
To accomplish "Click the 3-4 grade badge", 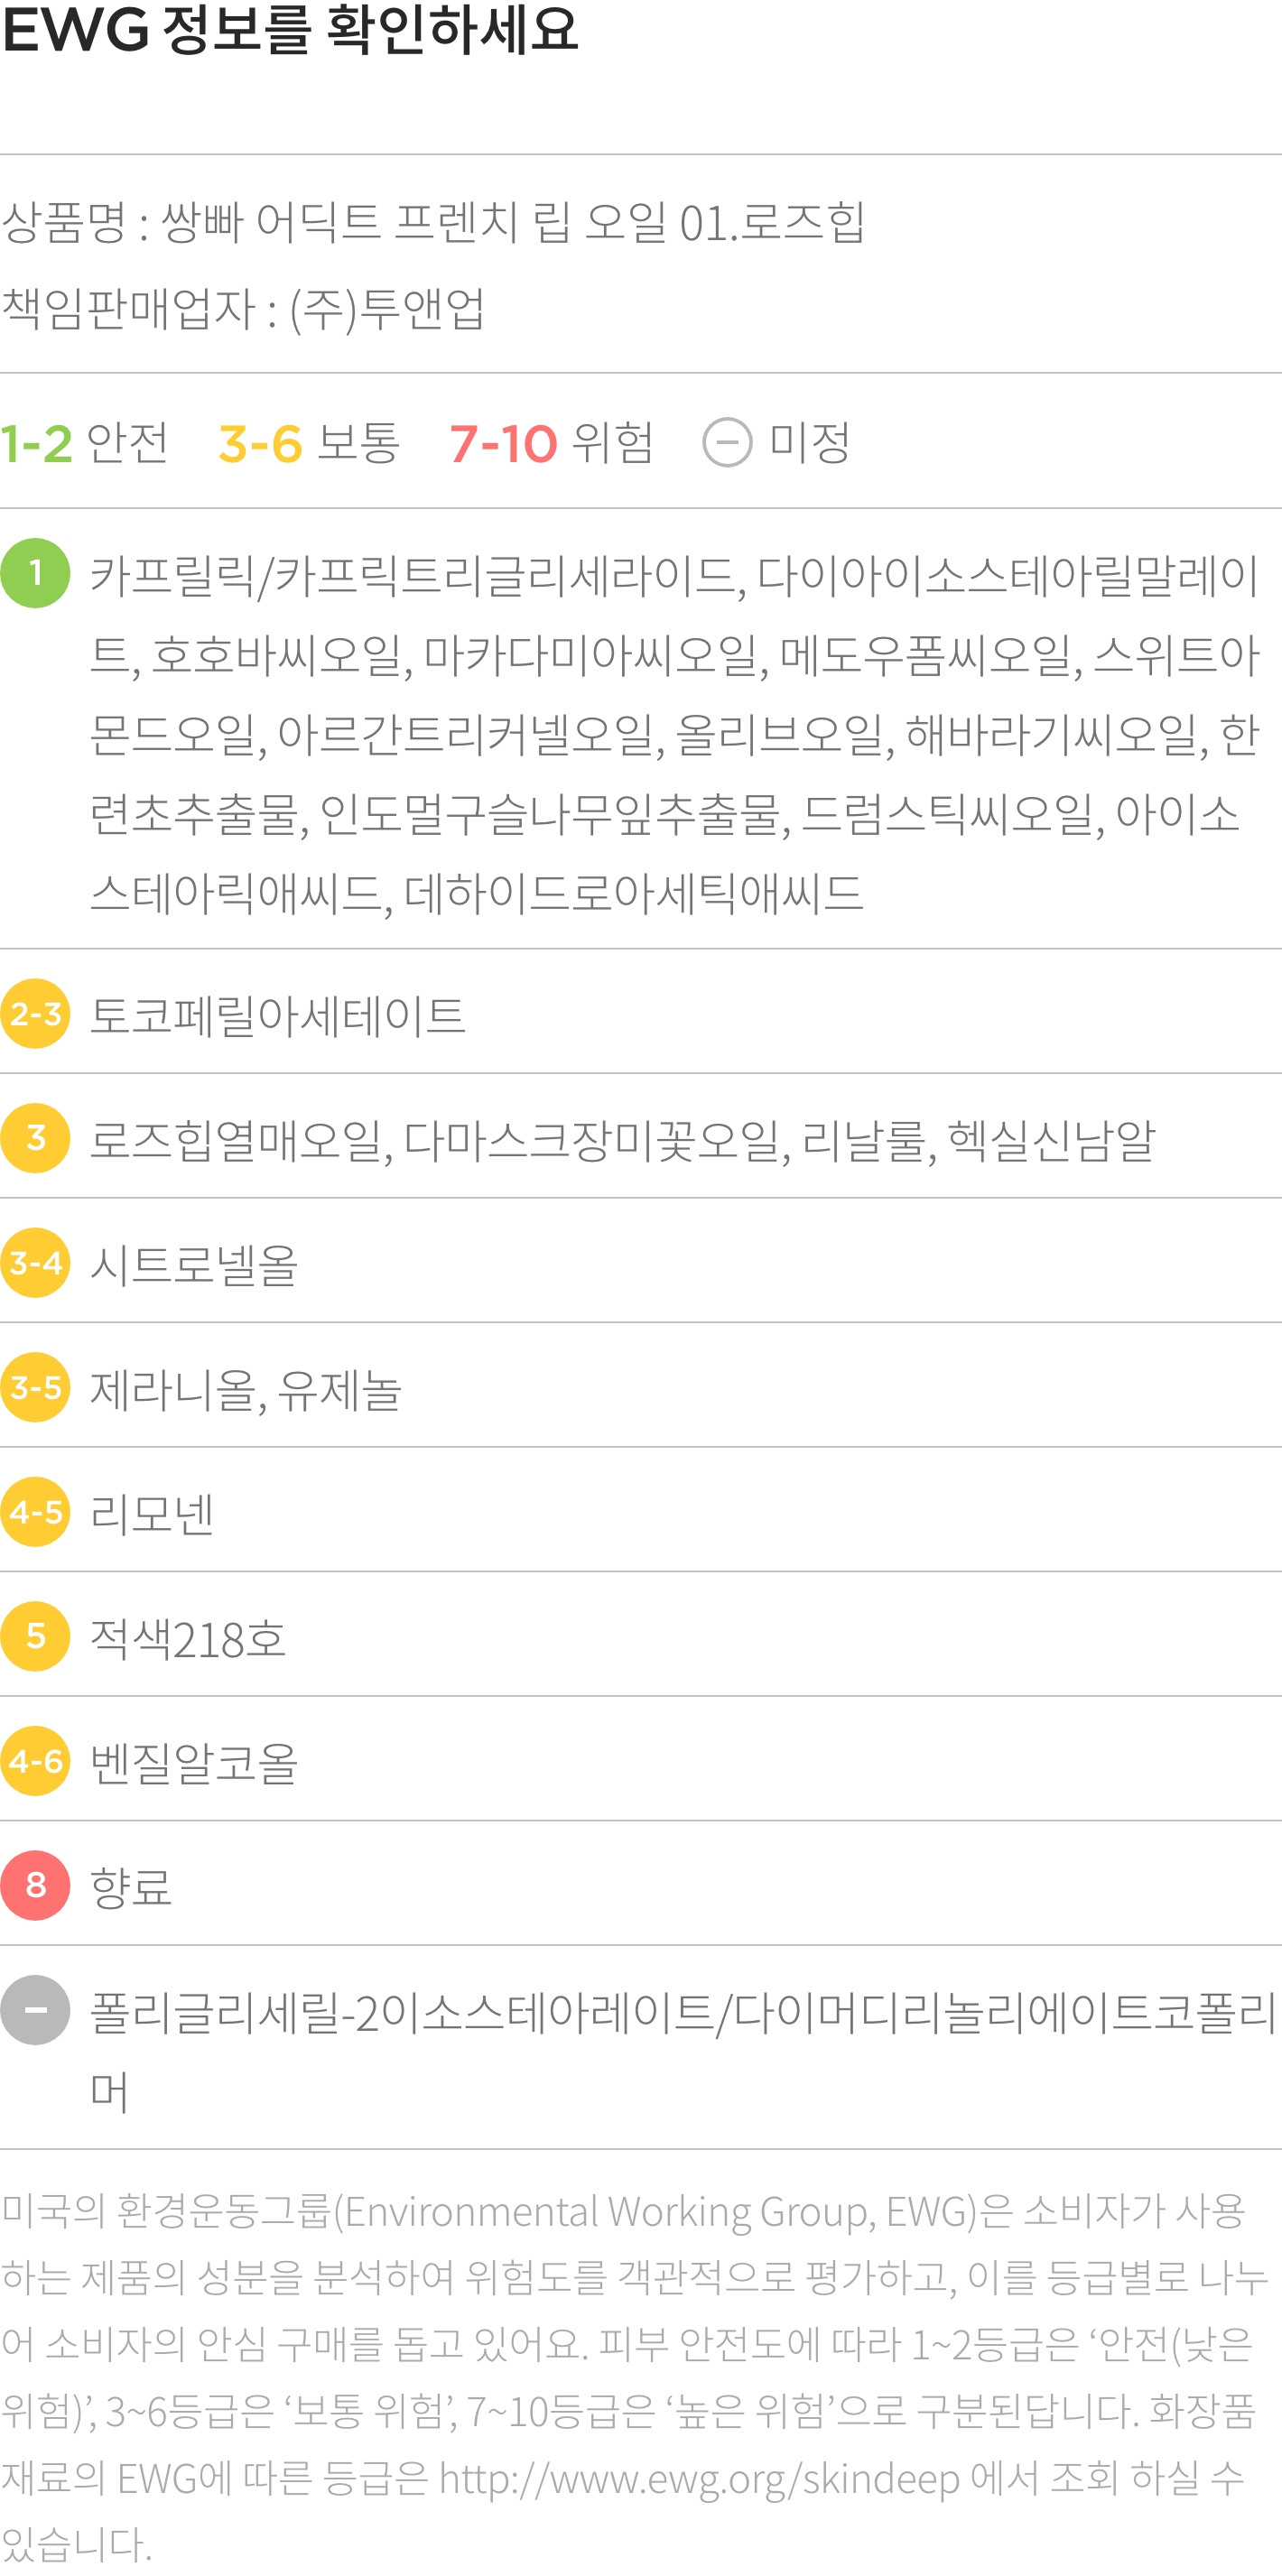I will point(36,1263).
